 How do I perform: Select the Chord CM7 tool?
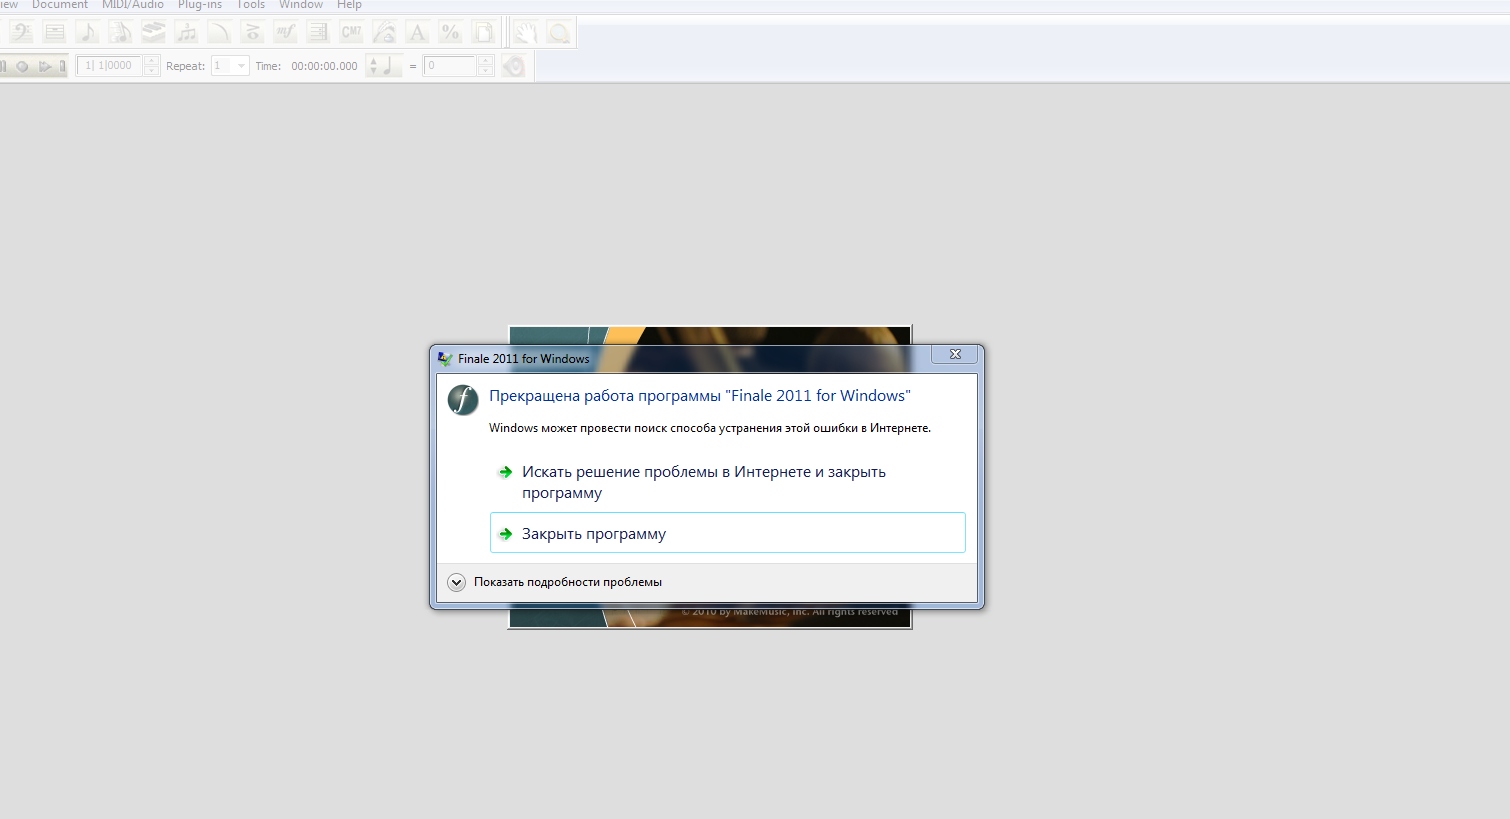click(x=351, y=33)
